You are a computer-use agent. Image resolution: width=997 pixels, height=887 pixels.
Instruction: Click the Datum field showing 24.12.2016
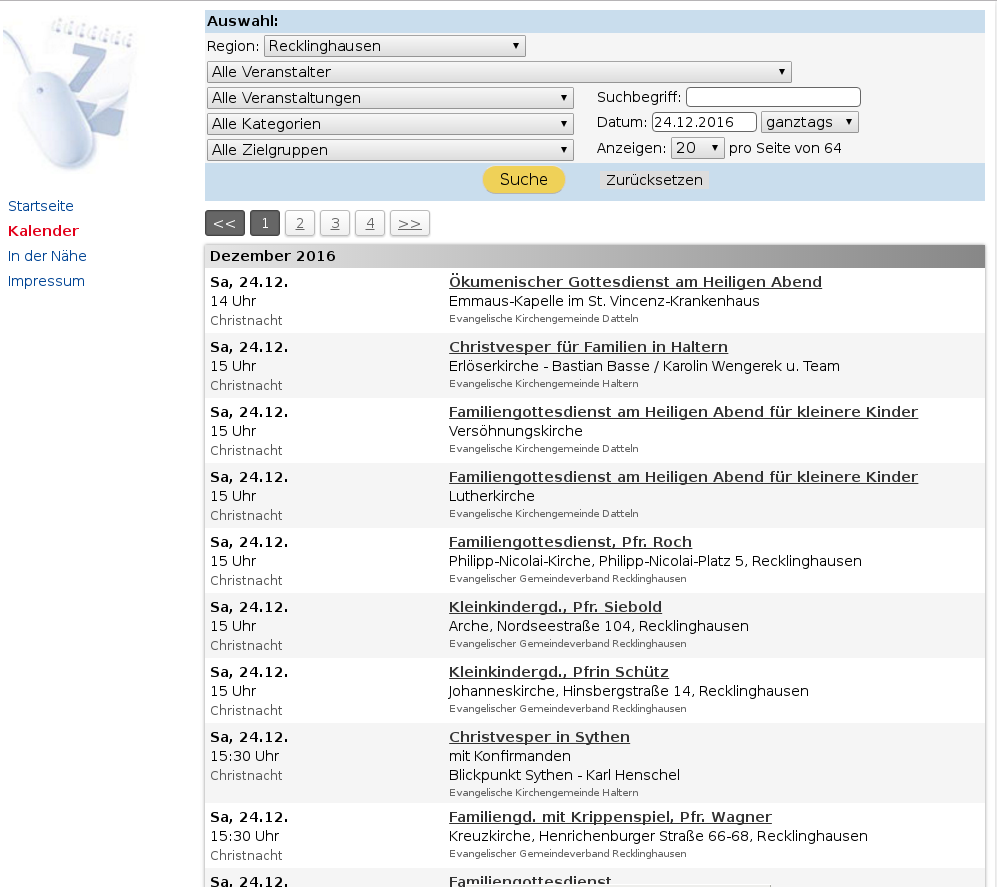point(704,122)
